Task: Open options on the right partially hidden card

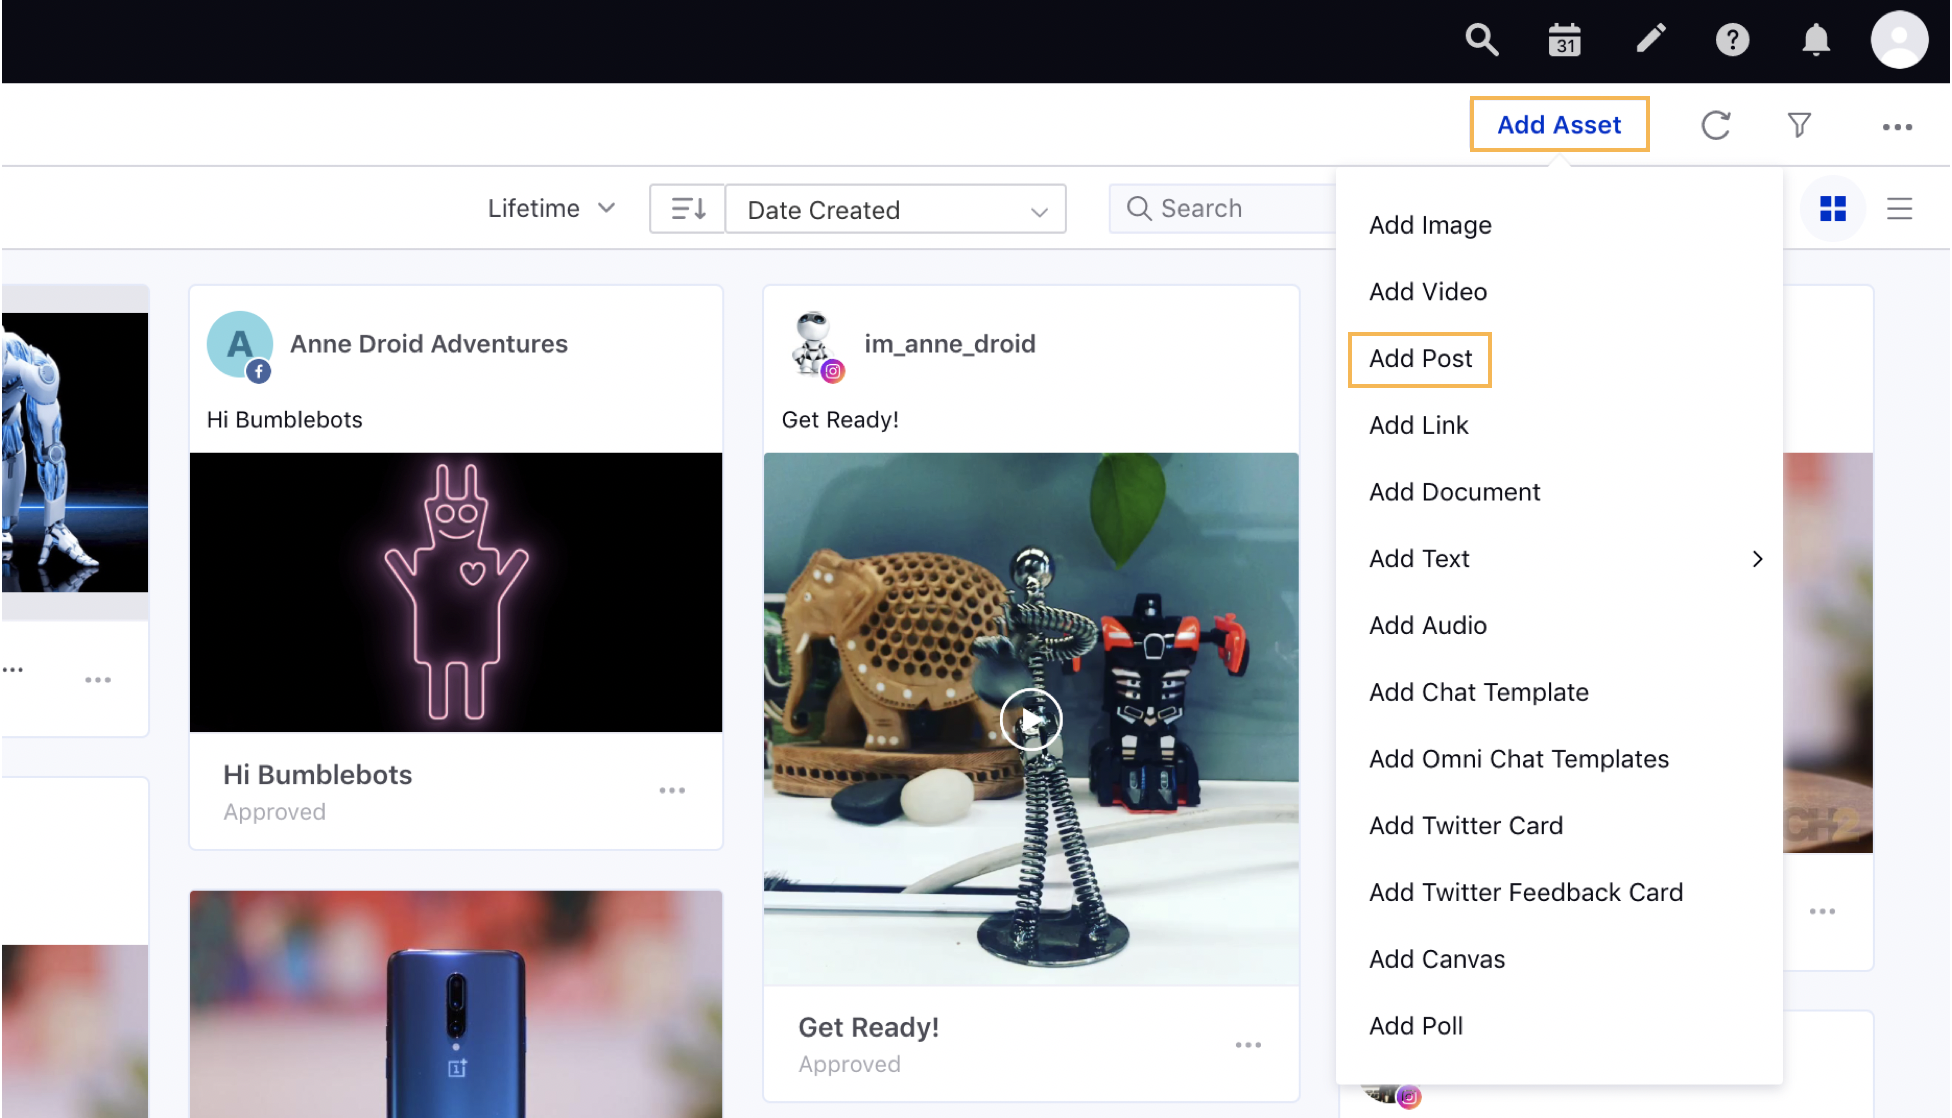Action: [1822, 911]
